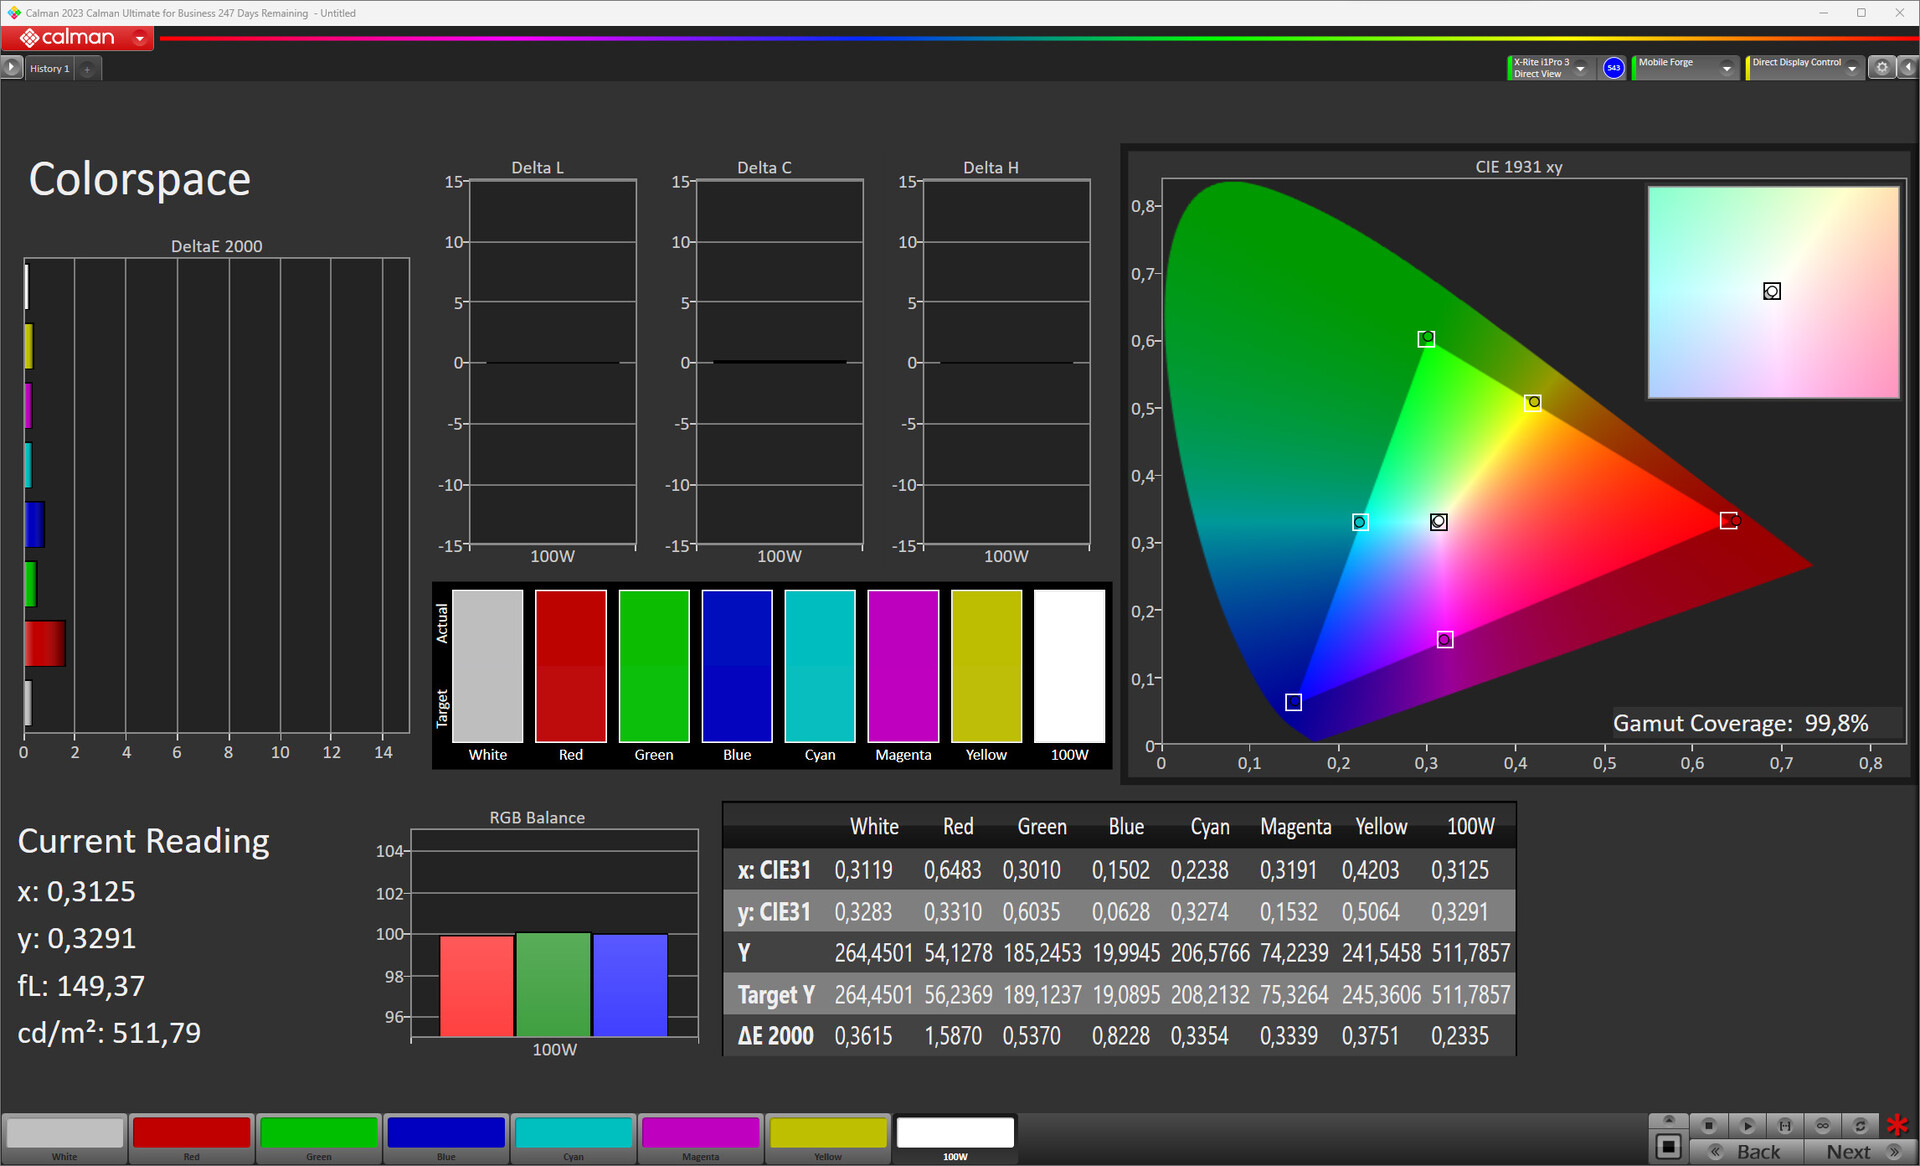Add a new history tab
Image resolution: width=1920 pixels, height=1166 pixels.
coord(88,69)
